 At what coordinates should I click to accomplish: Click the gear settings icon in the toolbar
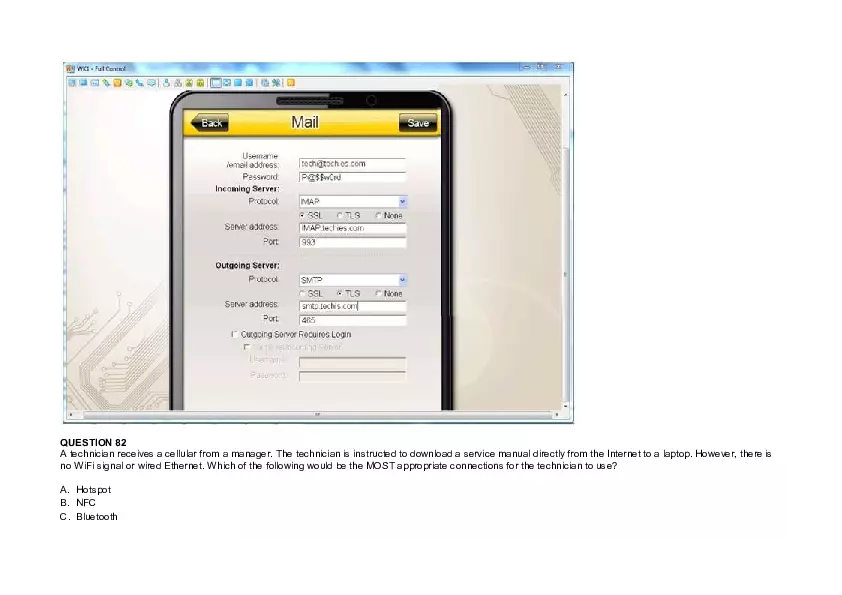coord(265,82)
